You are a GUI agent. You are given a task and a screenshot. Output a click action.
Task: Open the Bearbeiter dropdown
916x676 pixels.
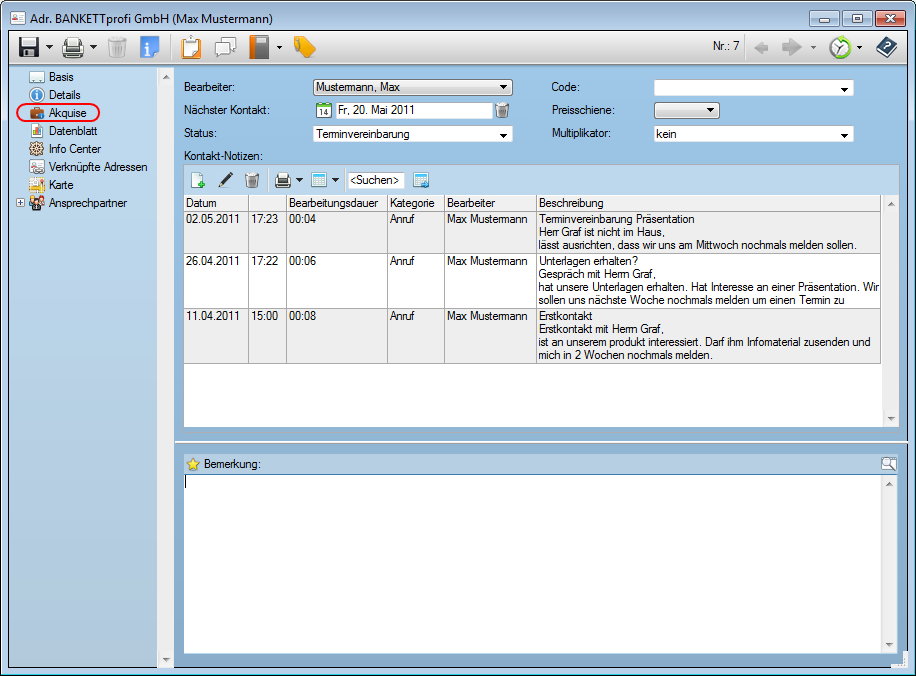coord(504,88)
